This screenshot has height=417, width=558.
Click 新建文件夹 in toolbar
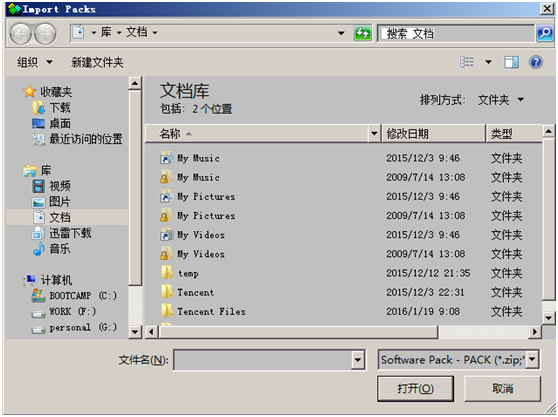click(x=97, y=63)
